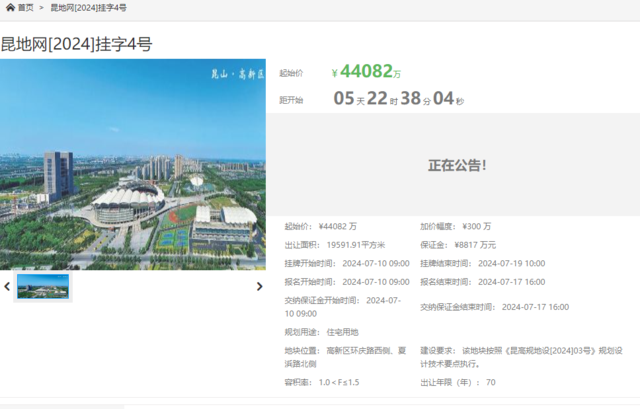Click the page title 昆地网[2024]挂字4号
The height and width of the screenshot is (409, 640).
coord(76,44)
